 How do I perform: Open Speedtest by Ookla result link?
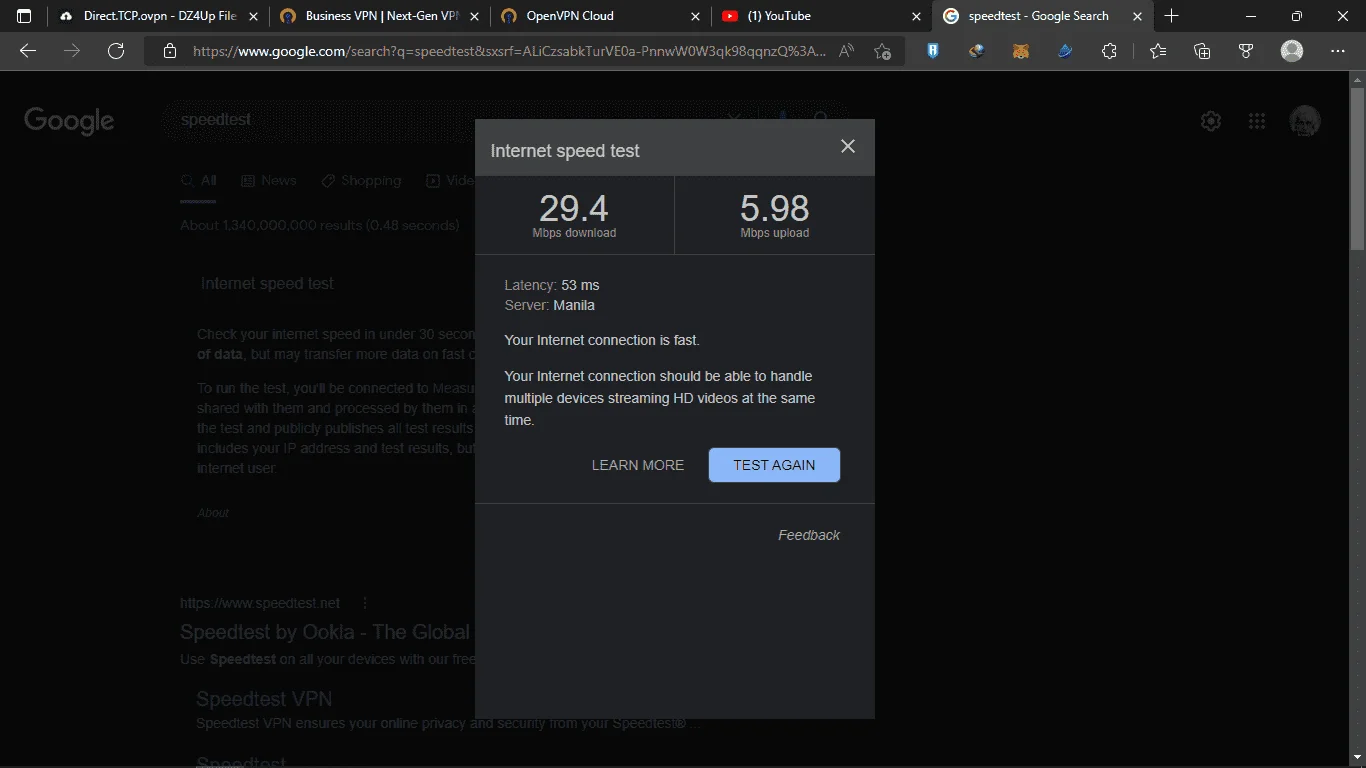[x=325, y=632]
